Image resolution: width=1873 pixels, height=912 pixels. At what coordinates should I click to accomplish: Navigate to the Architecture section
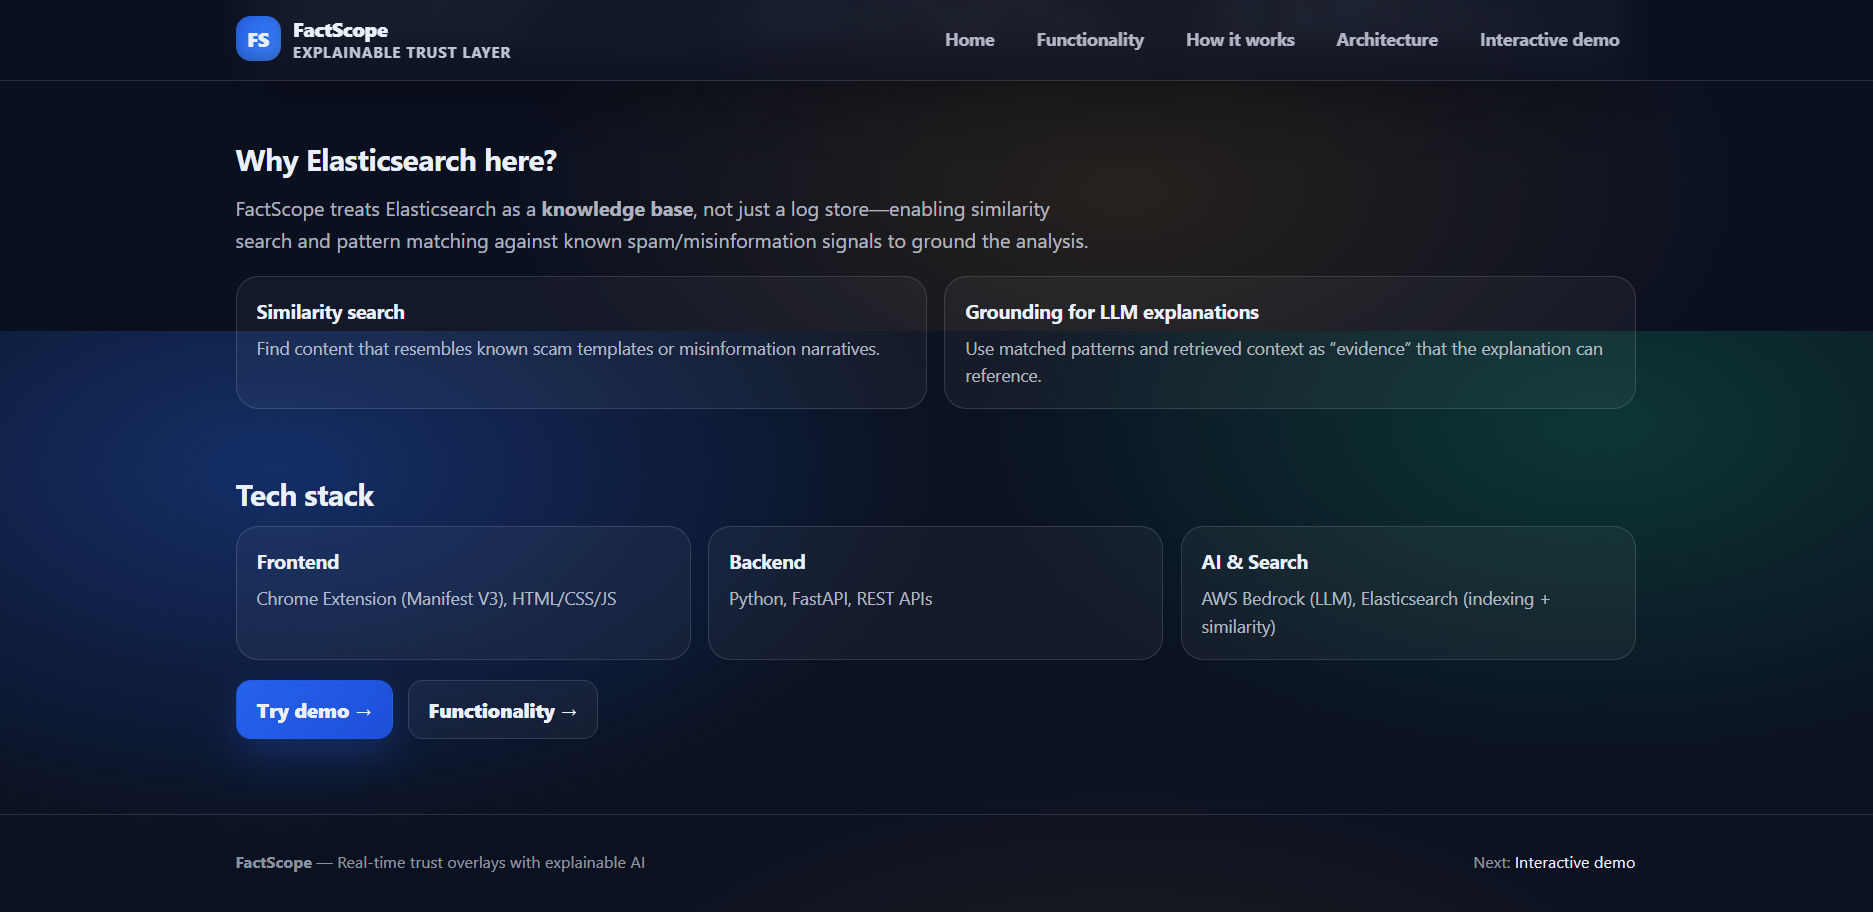point(1386,40)
